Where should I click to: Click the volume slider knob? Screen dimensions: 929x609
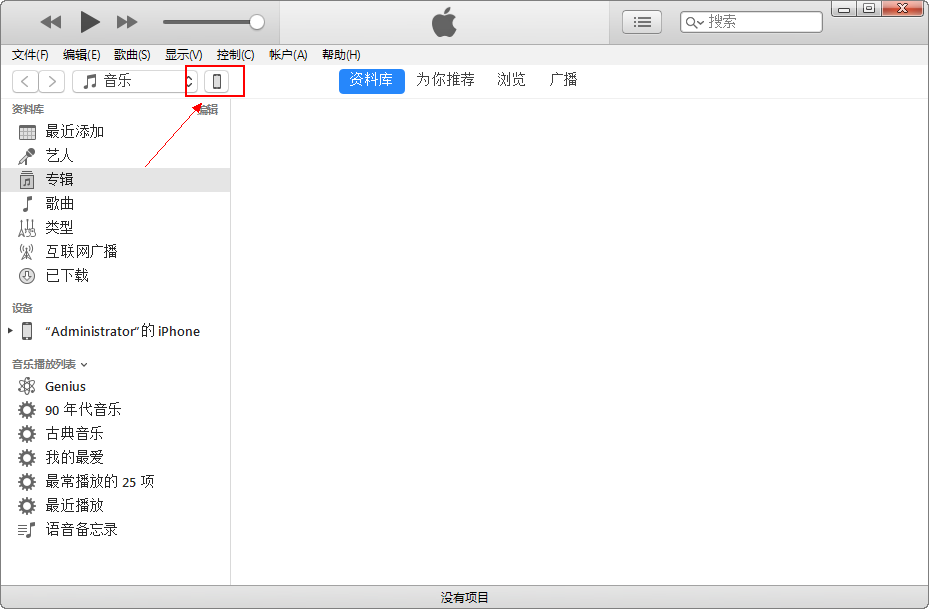pos(257,23)
